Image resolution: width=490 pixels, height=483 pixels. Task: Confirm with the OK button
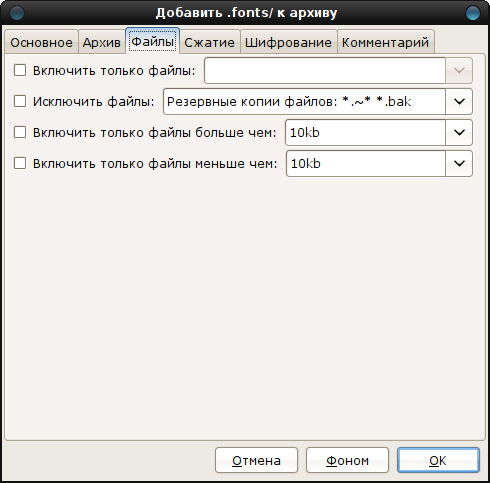pyautogui.click(x=438, y=460)
